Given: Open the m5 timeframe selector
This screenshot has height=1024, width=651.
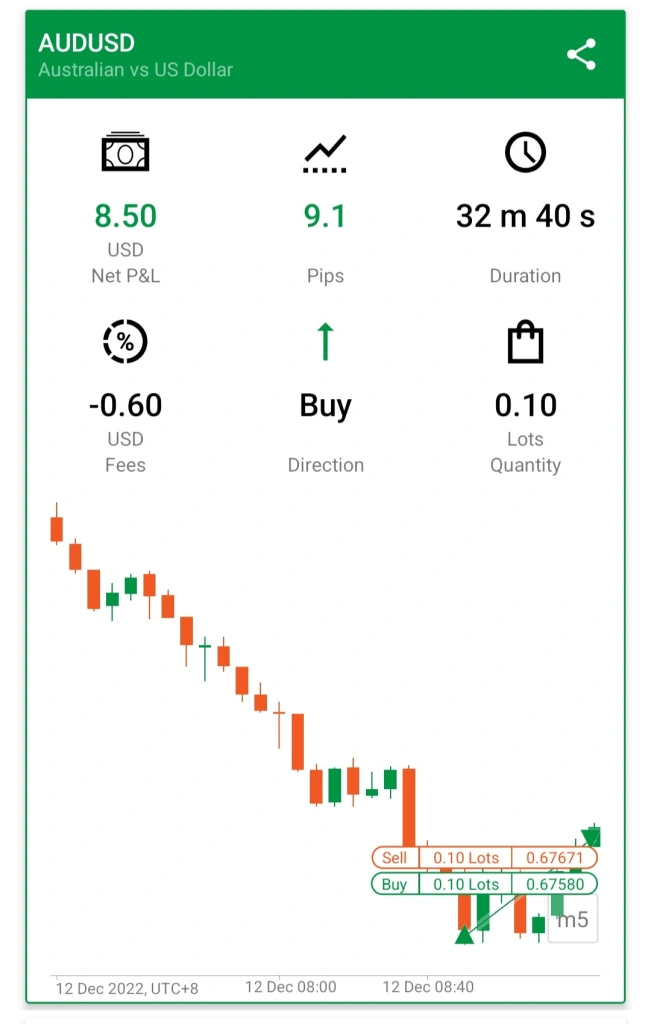Looking at the screenshot, I should point(573,920).
